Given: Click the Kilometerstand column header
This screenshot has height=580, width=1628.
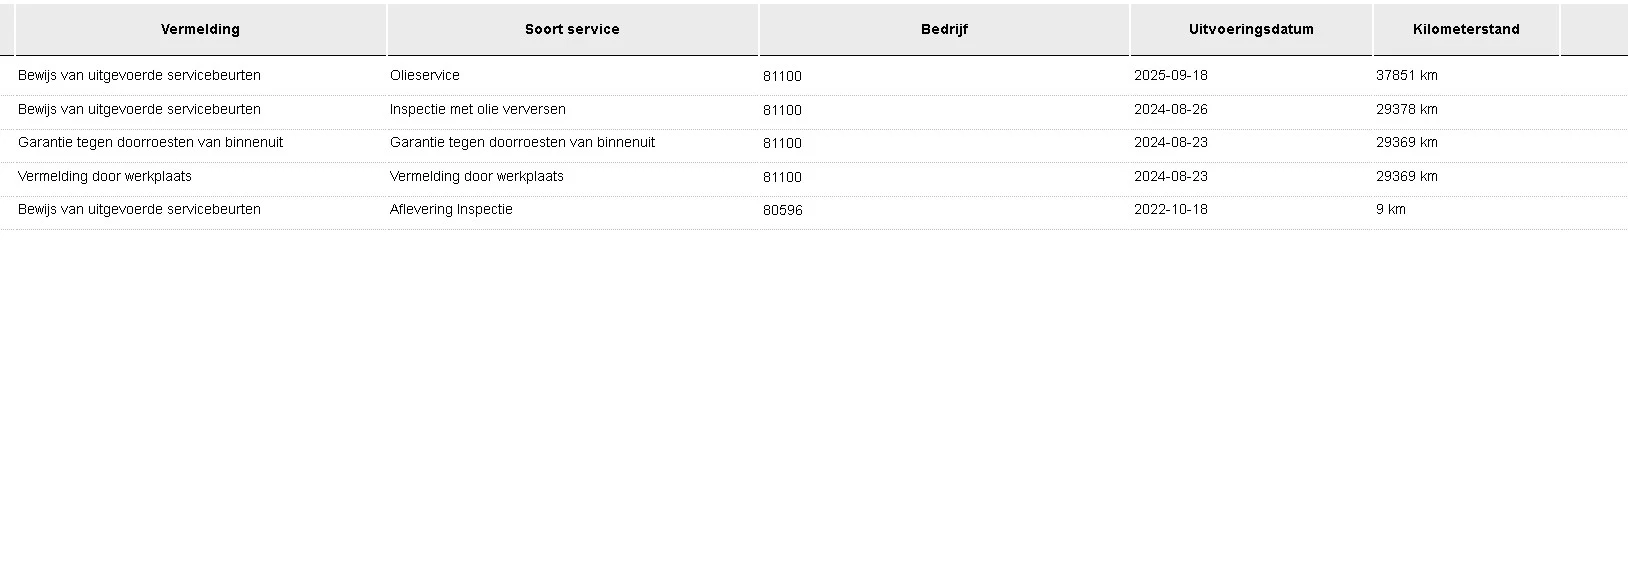Looking at the screenshot, I should click(1466, 30).
